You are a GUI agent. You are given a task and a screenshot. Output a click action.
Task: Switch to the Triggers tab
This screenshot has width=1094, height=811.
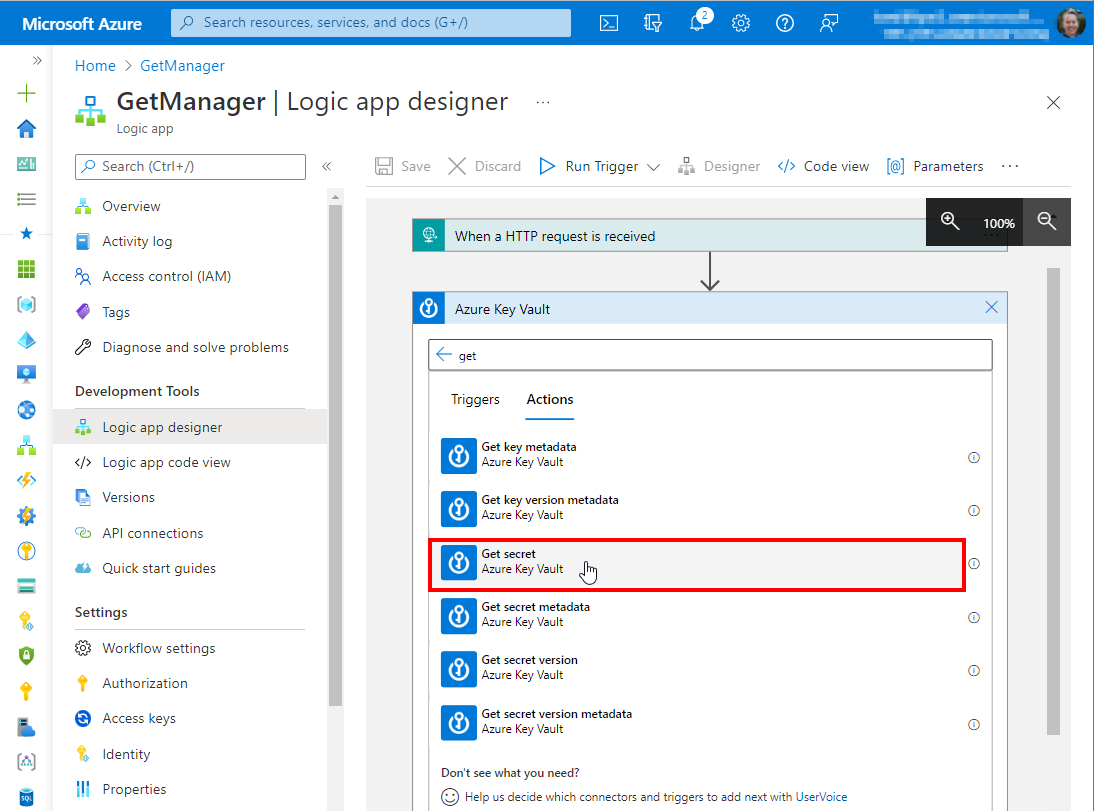click(x=475, y=399)
